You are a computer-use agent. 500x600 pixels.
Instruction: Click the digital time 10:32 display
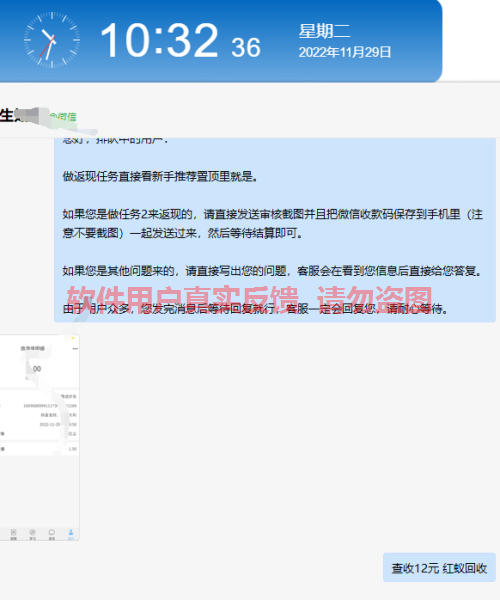(159, 40)
